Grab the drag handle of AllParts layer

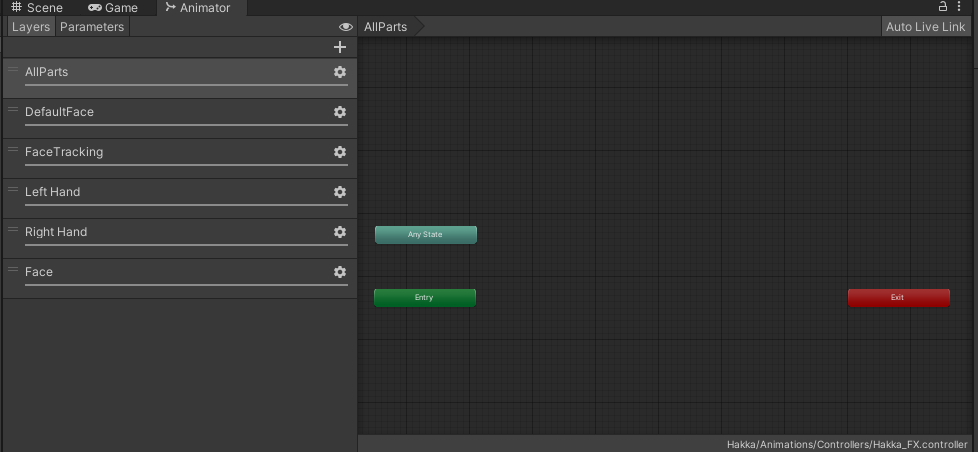click(x=13, y=69)
